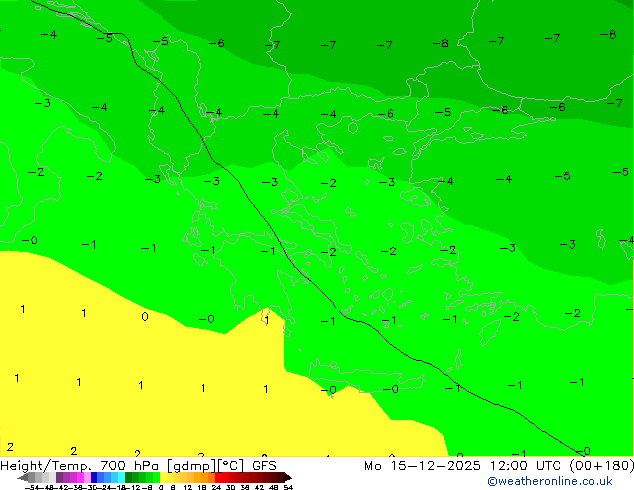Click the Height/Temp. 700 hPa GFS chart title

point(138,466)
